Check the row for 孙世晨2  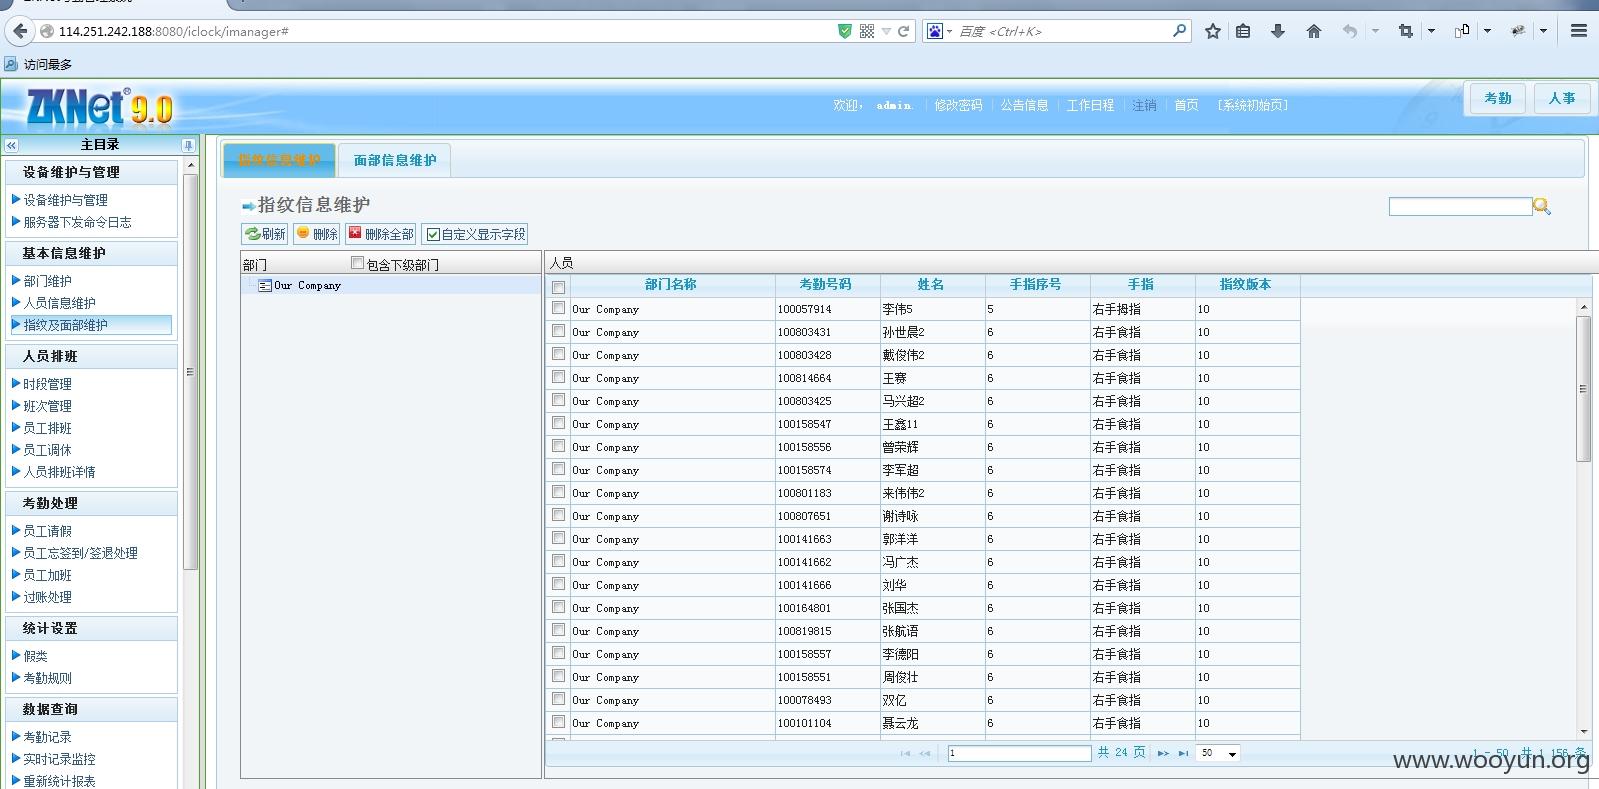coord(558,331)
